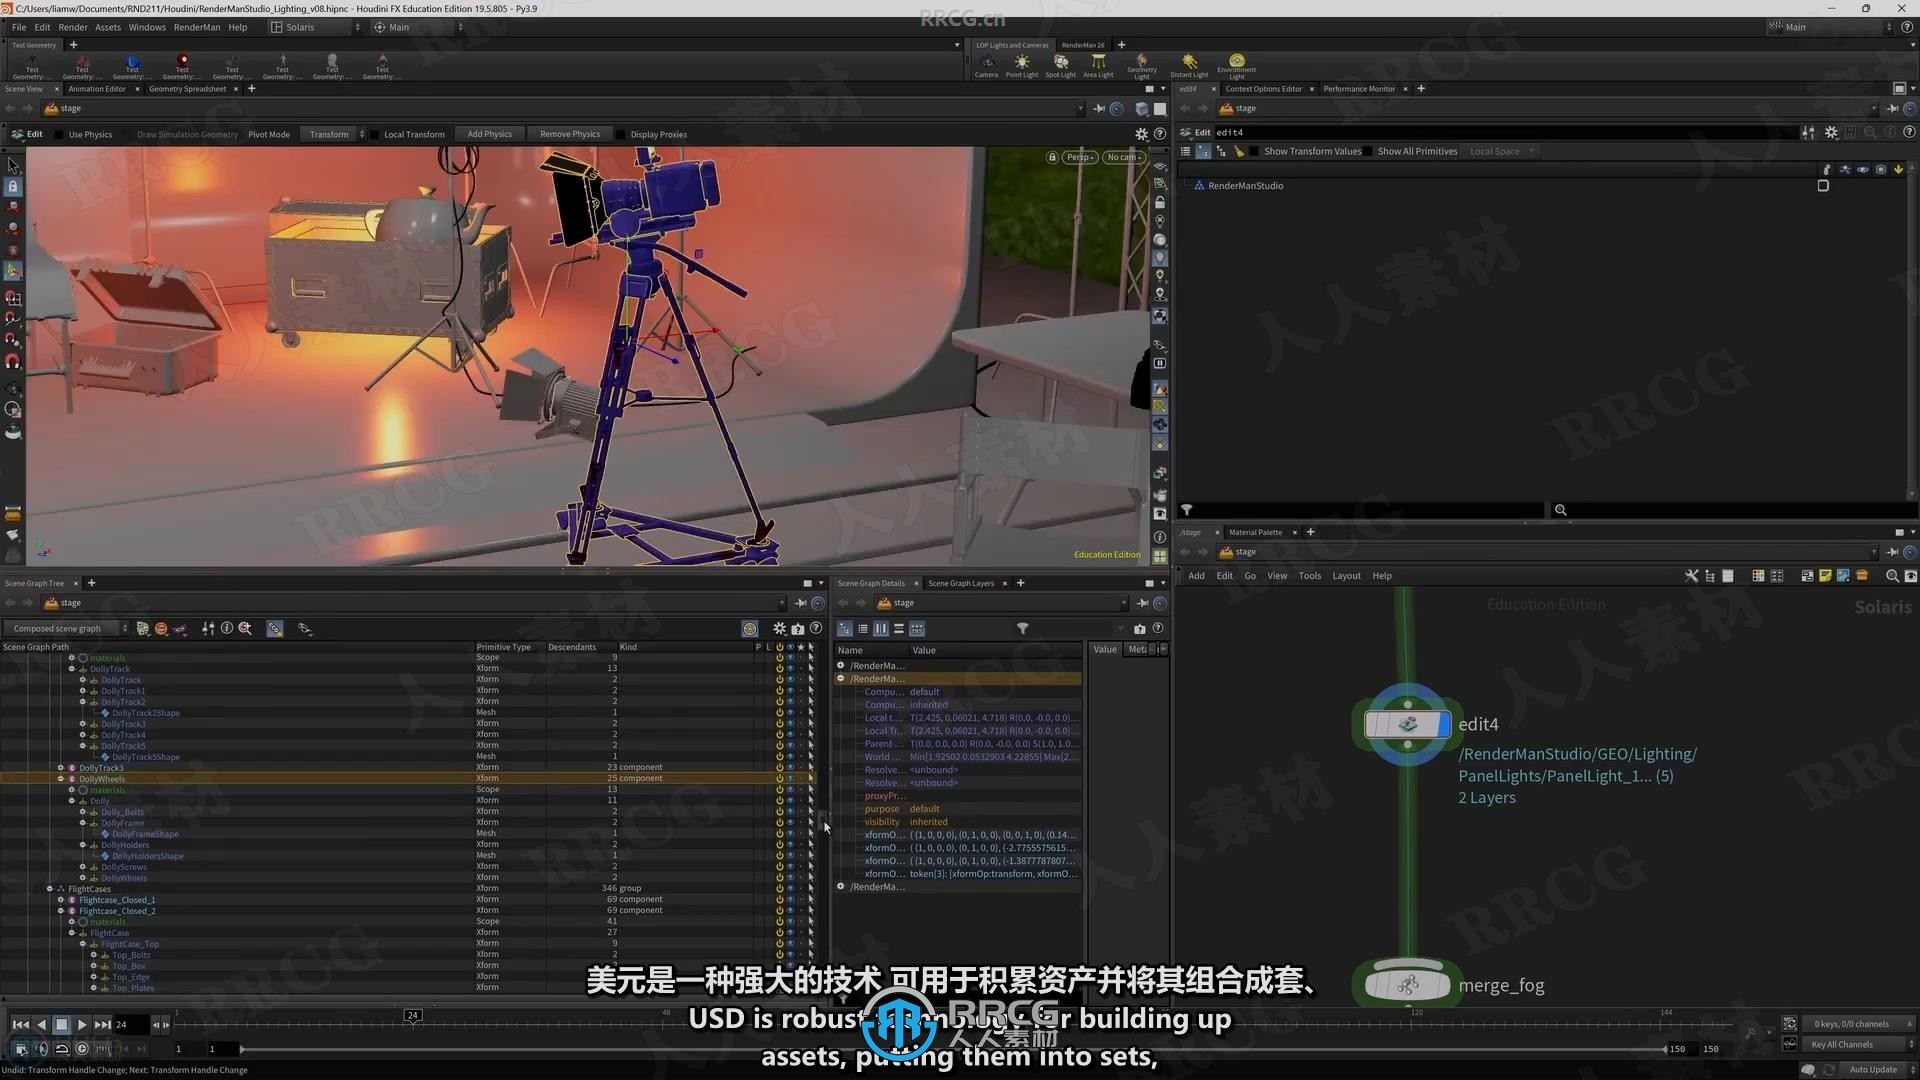
Task: Enable the Display Proxies checkbox
Action: pyautogui.click(x=621, y=135)
